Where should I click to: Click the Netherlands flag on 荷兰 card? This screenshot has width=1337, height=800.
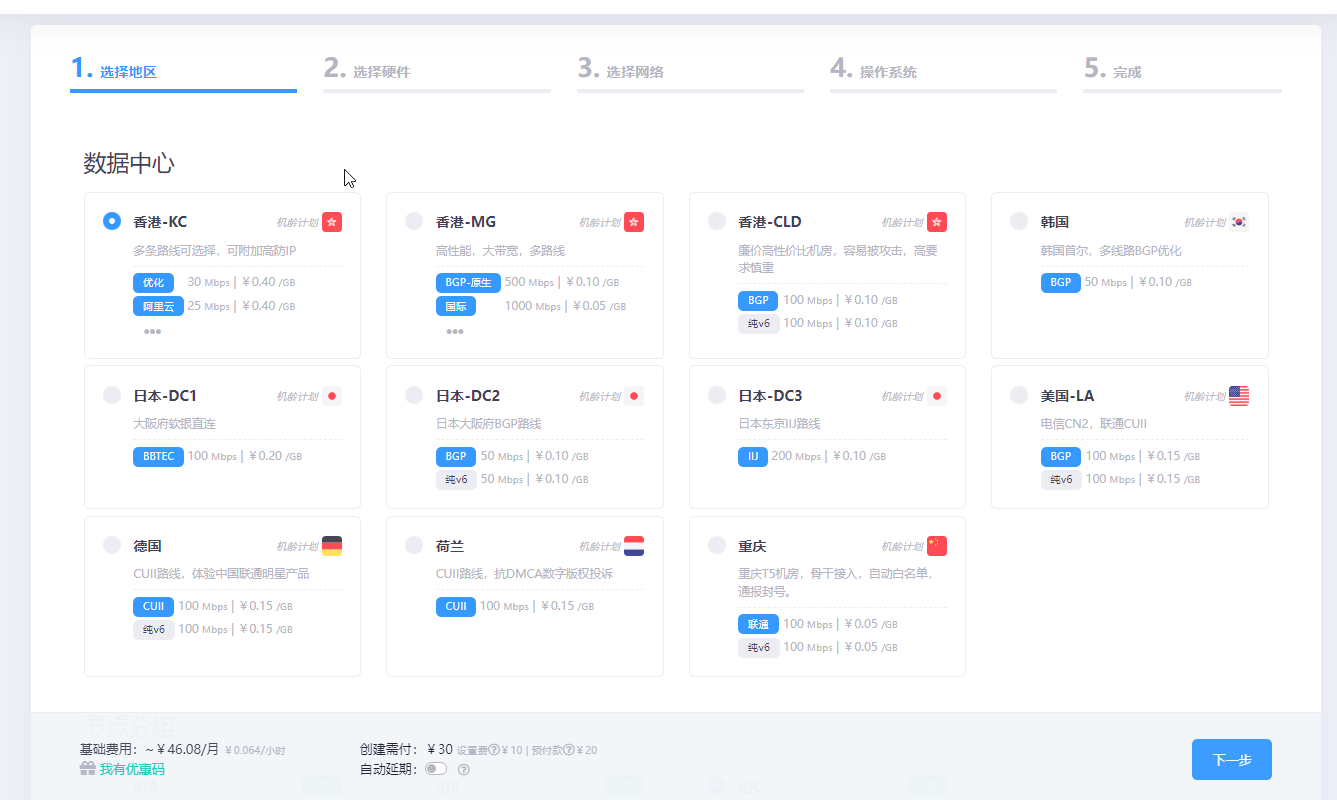click(634, 546)
